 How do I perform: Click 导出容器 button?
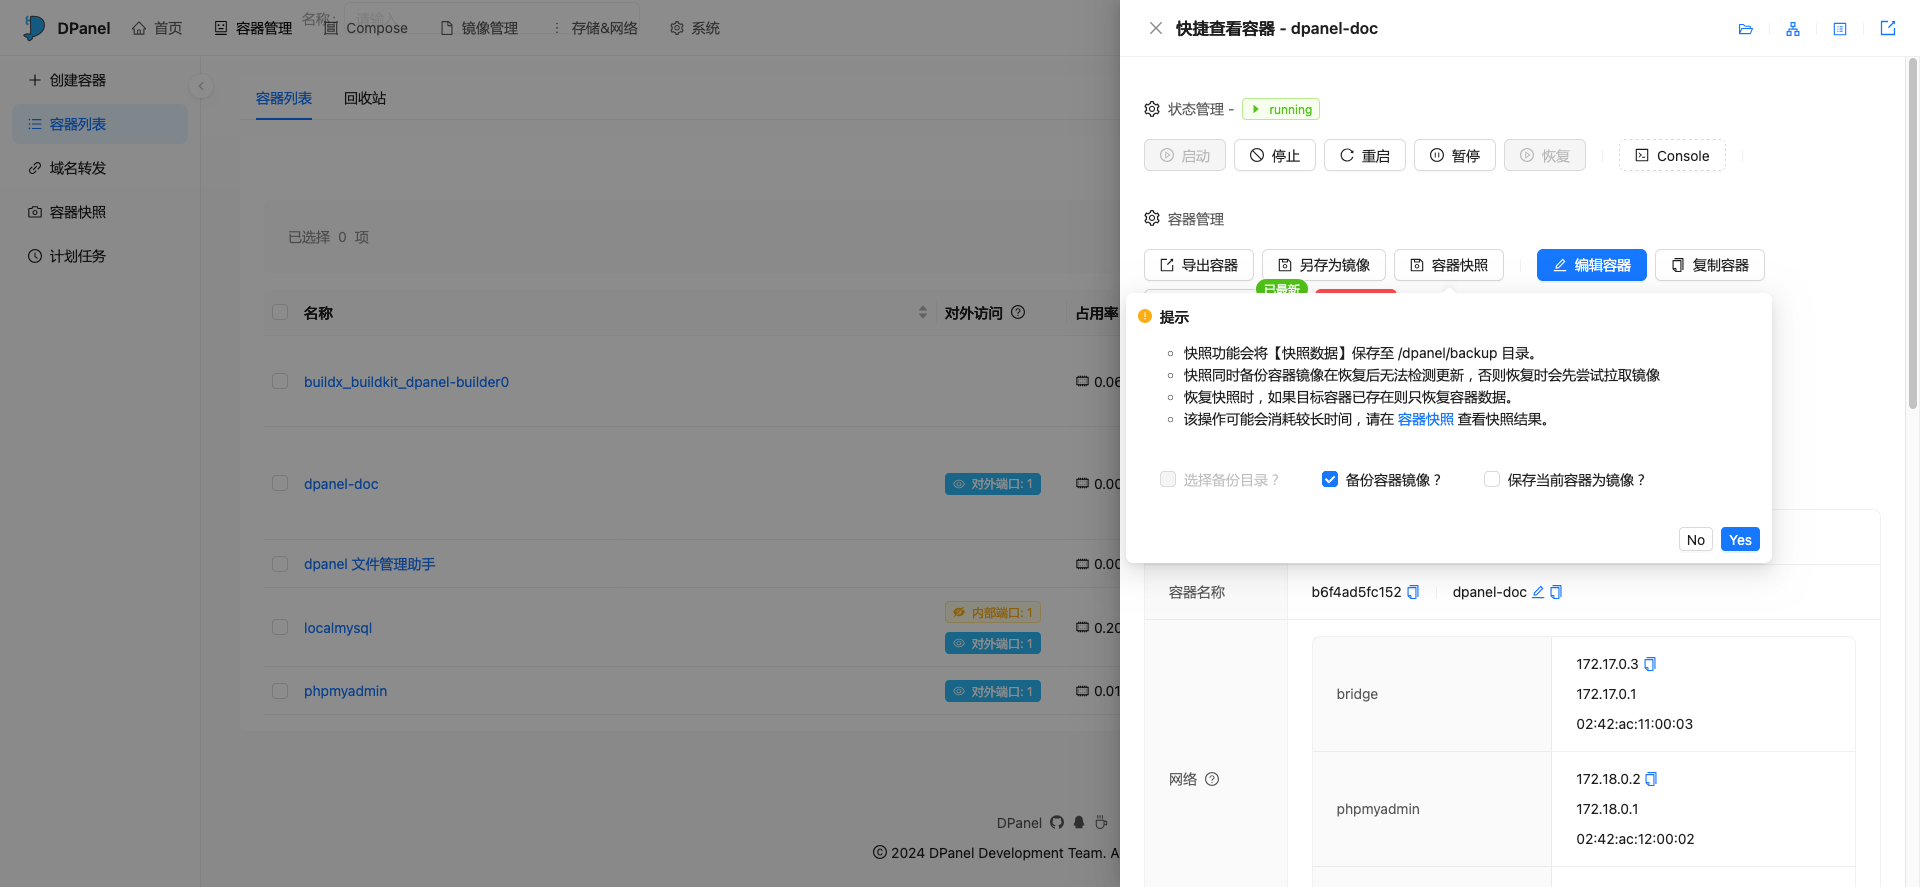click(1199, 265)
